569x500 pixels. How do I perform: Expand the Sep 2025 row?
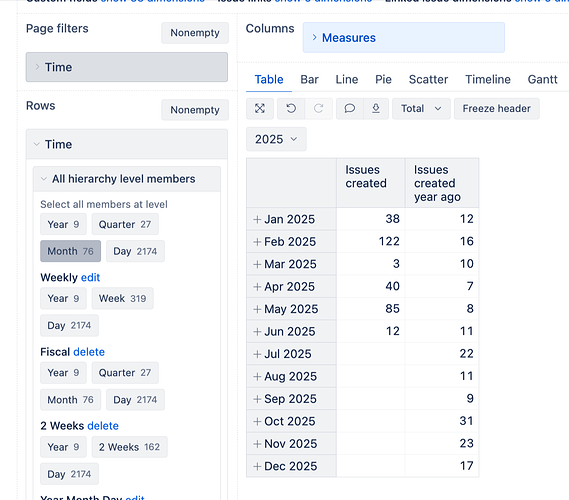pos(257,399)
